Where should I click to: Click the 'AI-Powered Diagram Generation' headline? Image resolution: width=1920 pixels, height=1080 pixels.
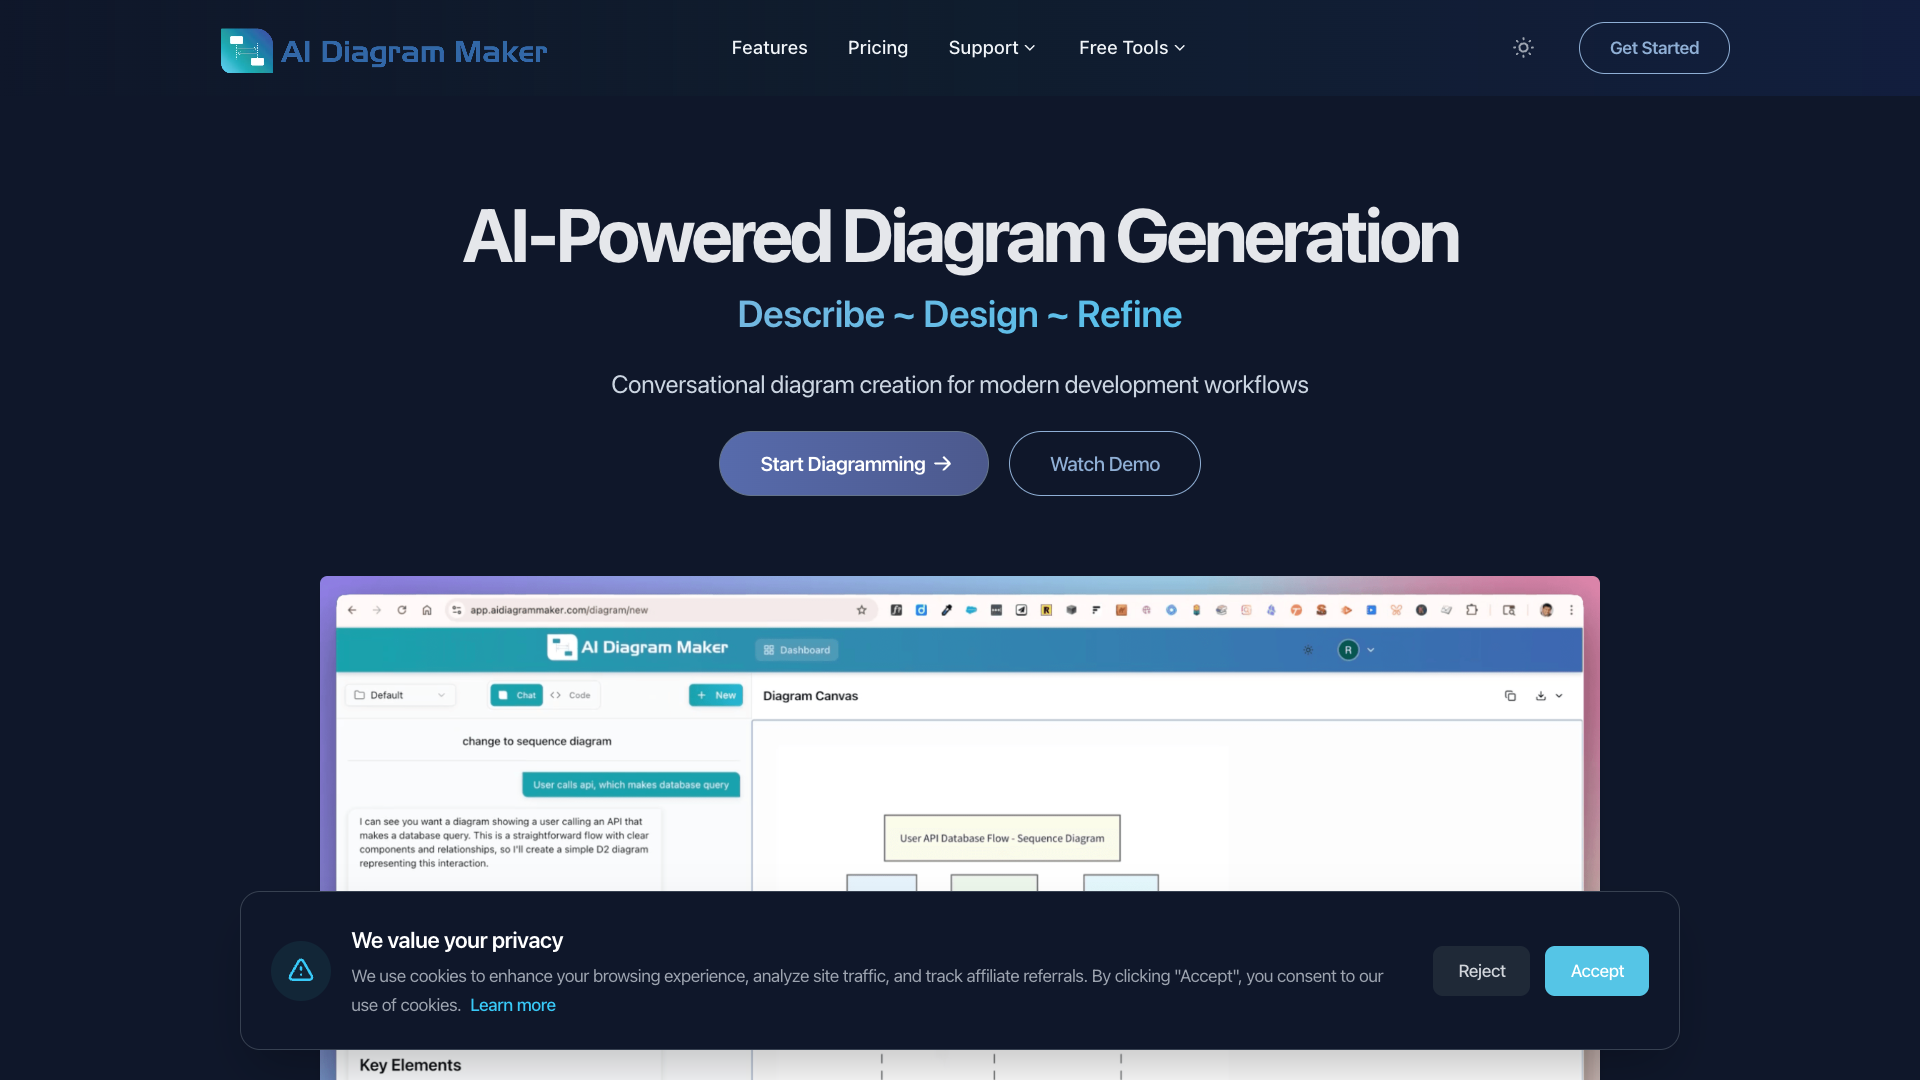point(960,237)
